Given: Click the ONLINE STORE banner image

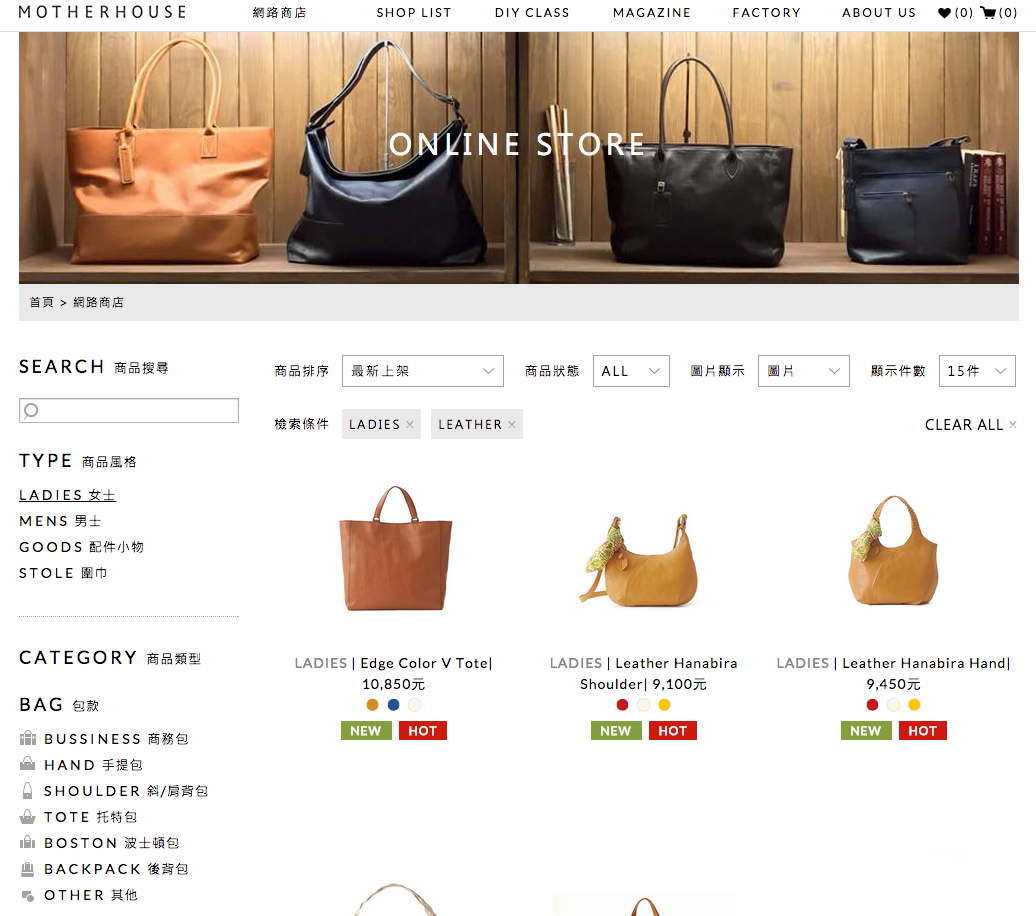Looking at the screenshot, I should (x=519, y=157).
